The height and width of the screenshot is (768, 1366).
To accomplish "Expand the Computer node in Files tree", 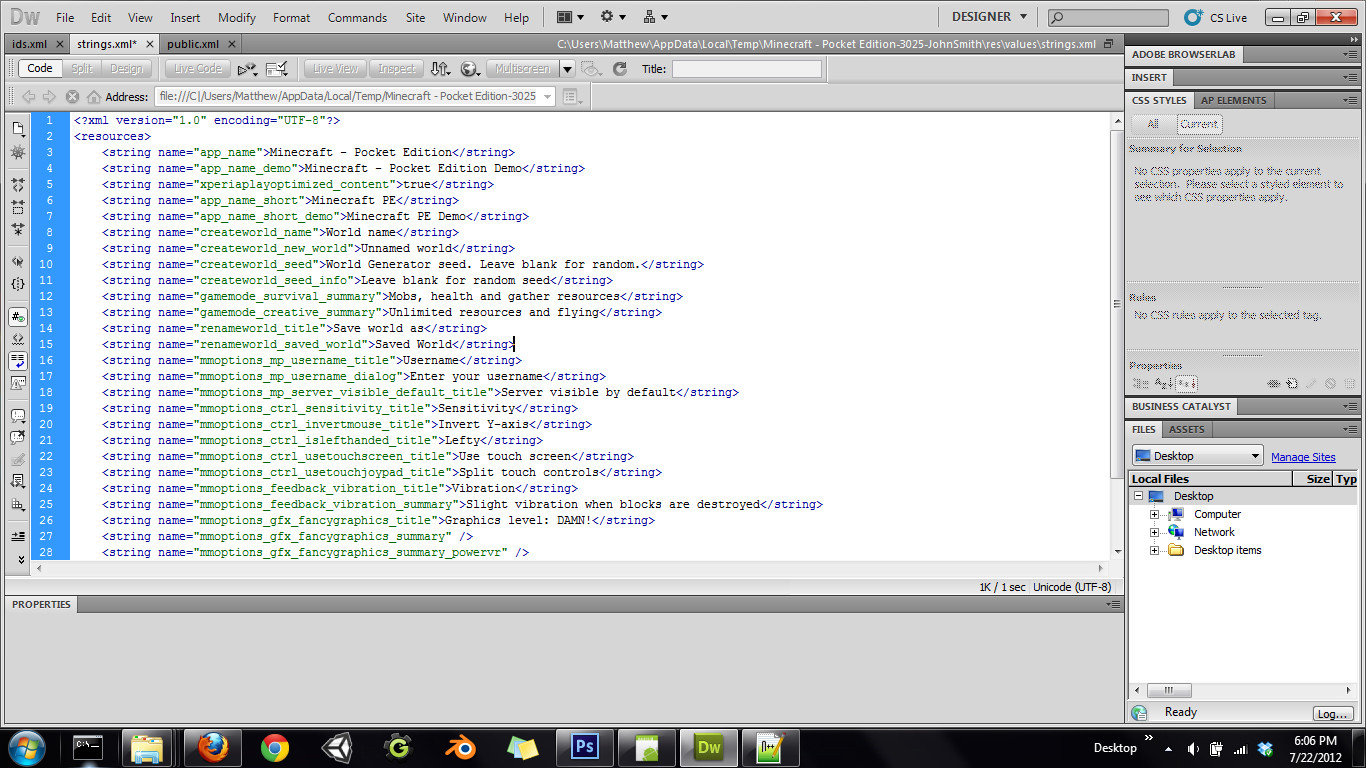I will [x=1154, y=514].
